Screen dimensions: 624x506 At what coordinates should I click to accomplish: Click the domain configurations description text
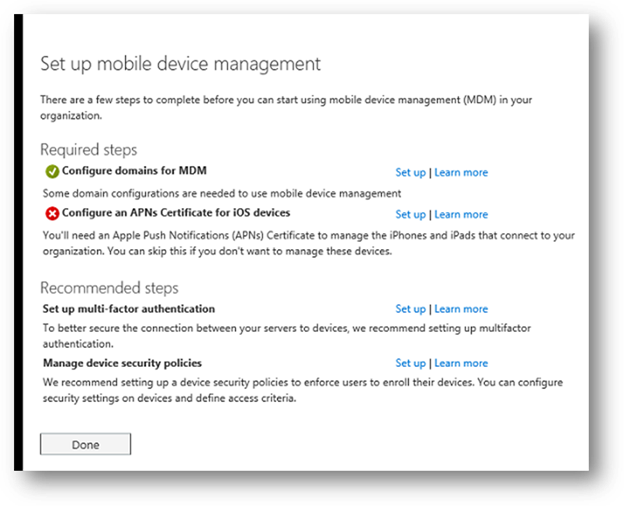220,192
